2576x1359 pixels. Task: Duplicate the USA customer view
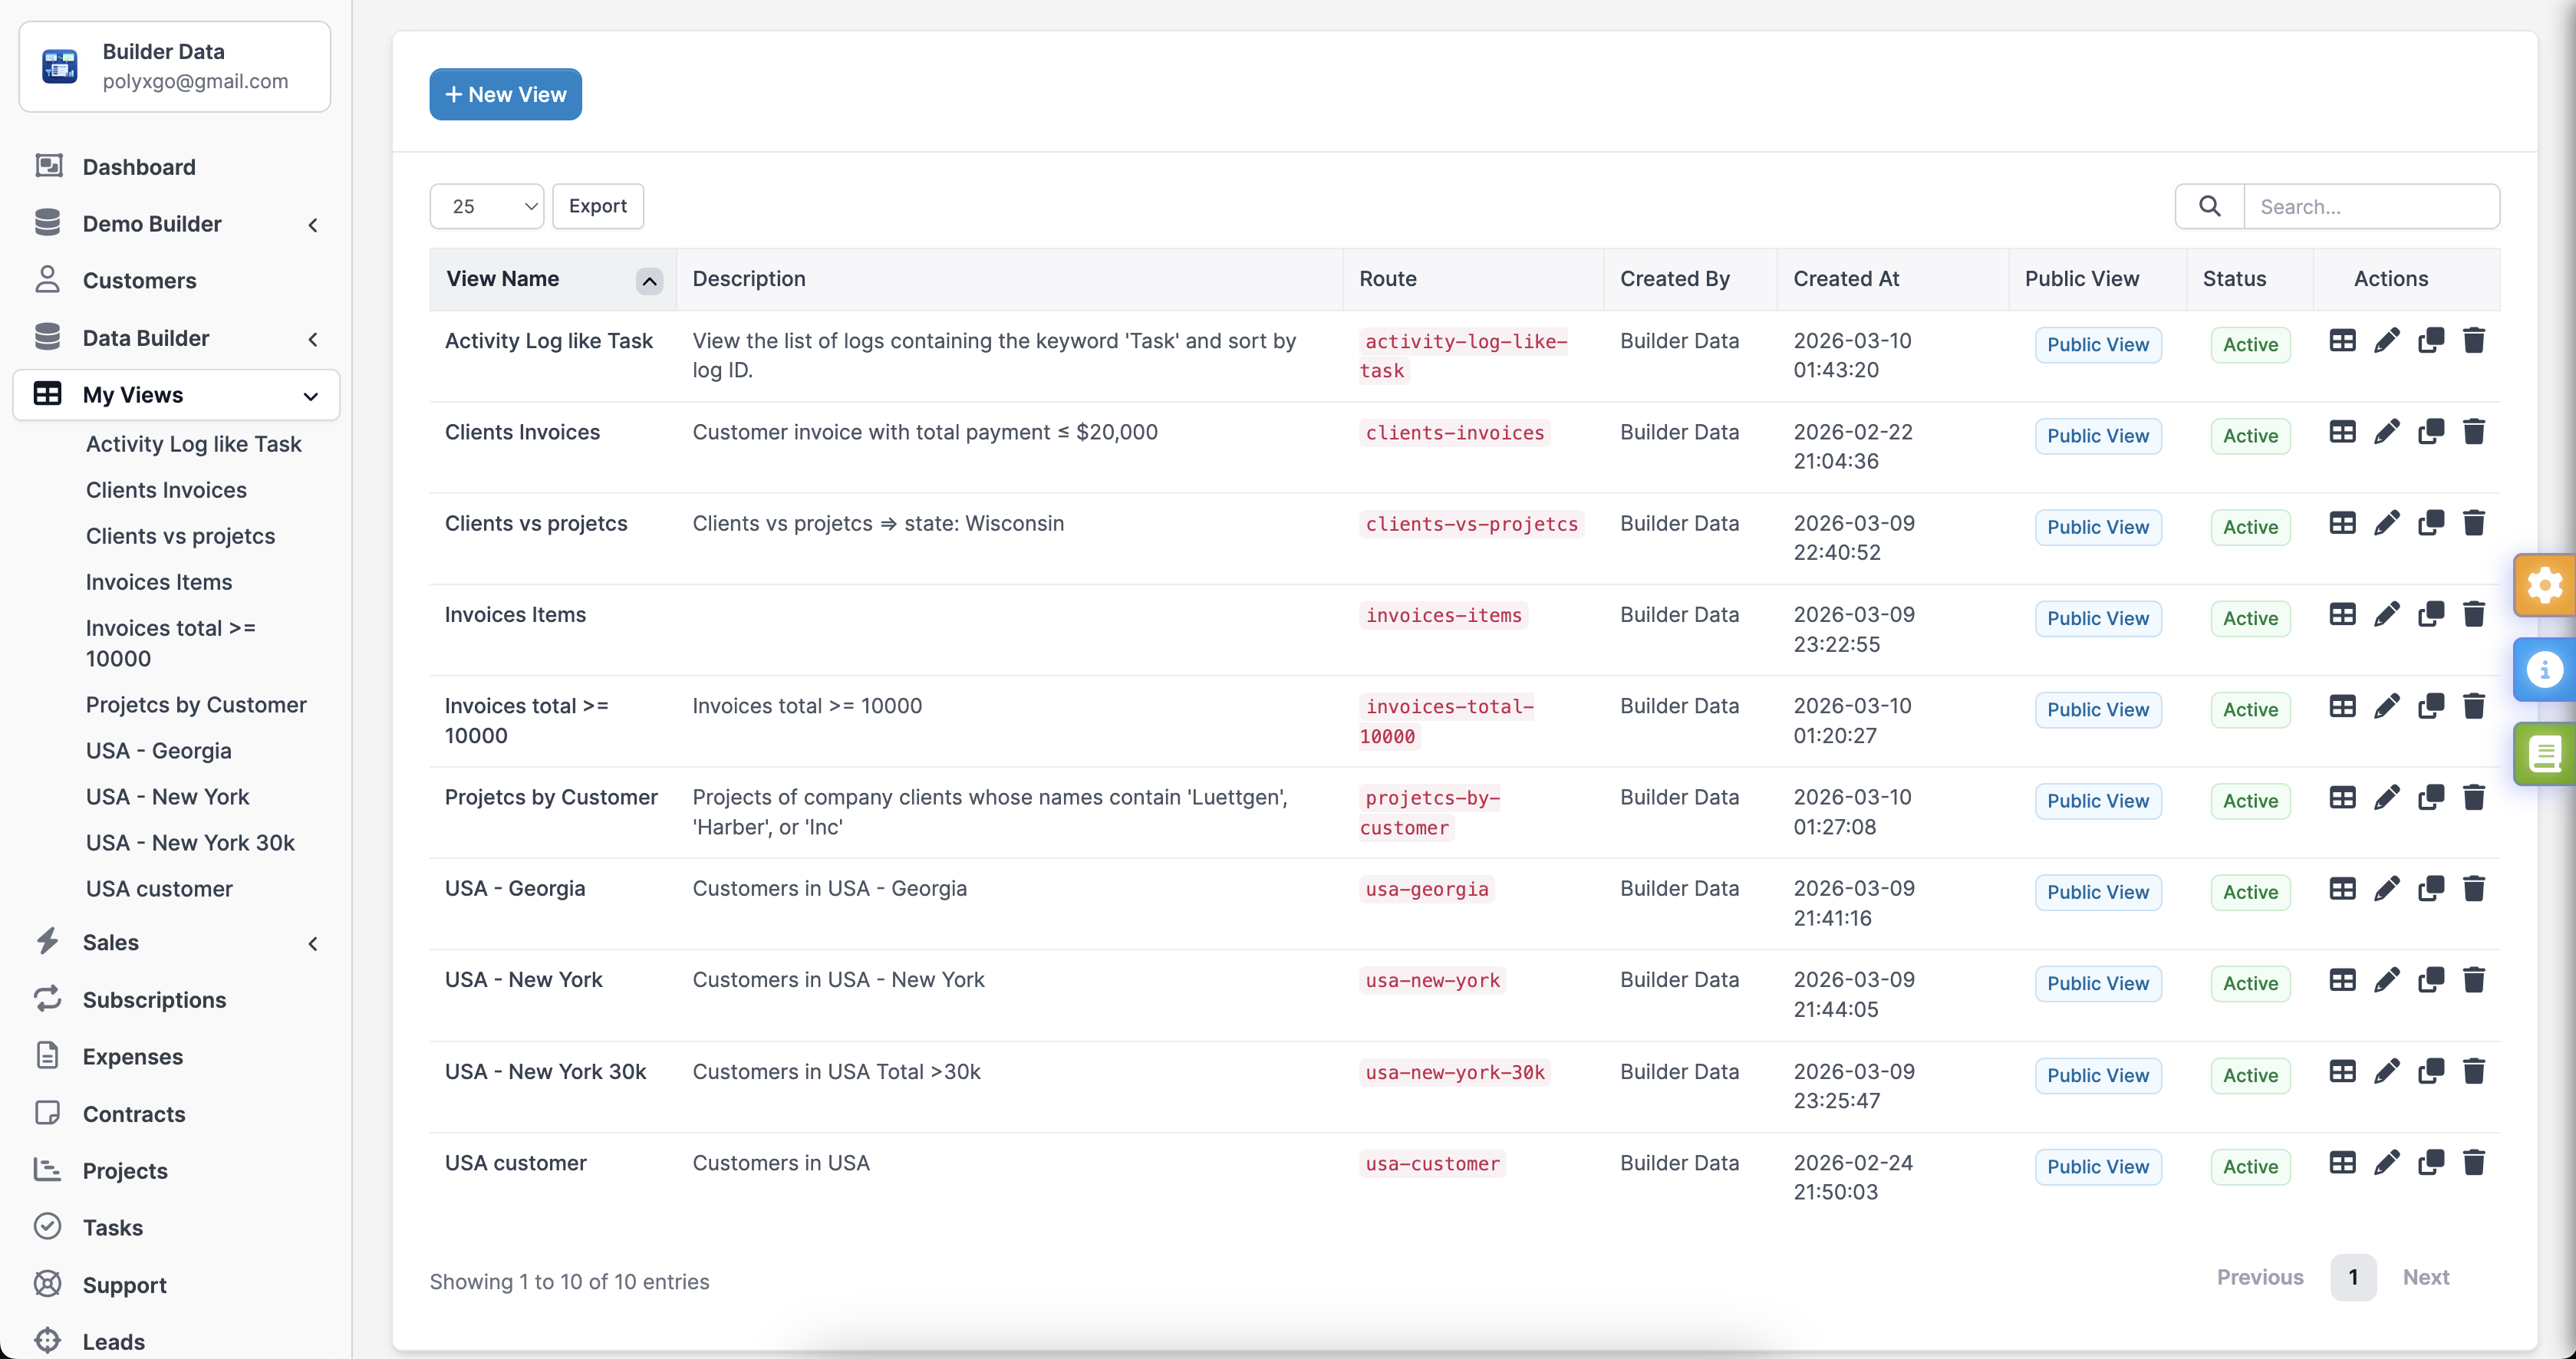coord(2432,1162)
